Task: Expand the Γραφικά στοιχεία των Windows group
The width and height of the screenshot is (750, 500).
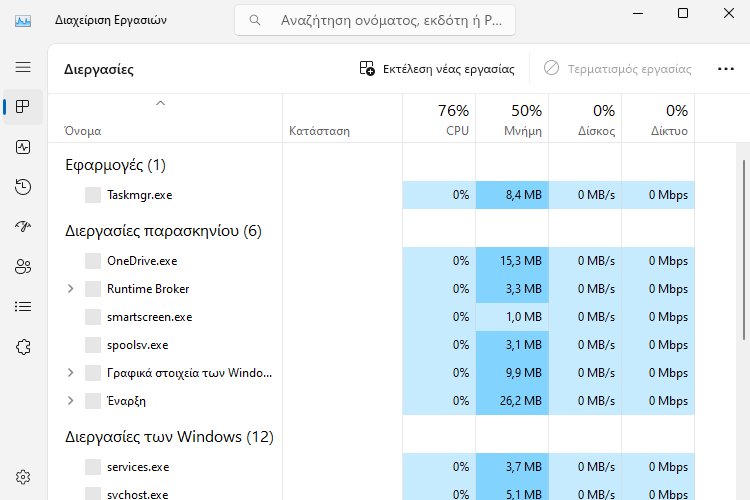Action: 70,373
